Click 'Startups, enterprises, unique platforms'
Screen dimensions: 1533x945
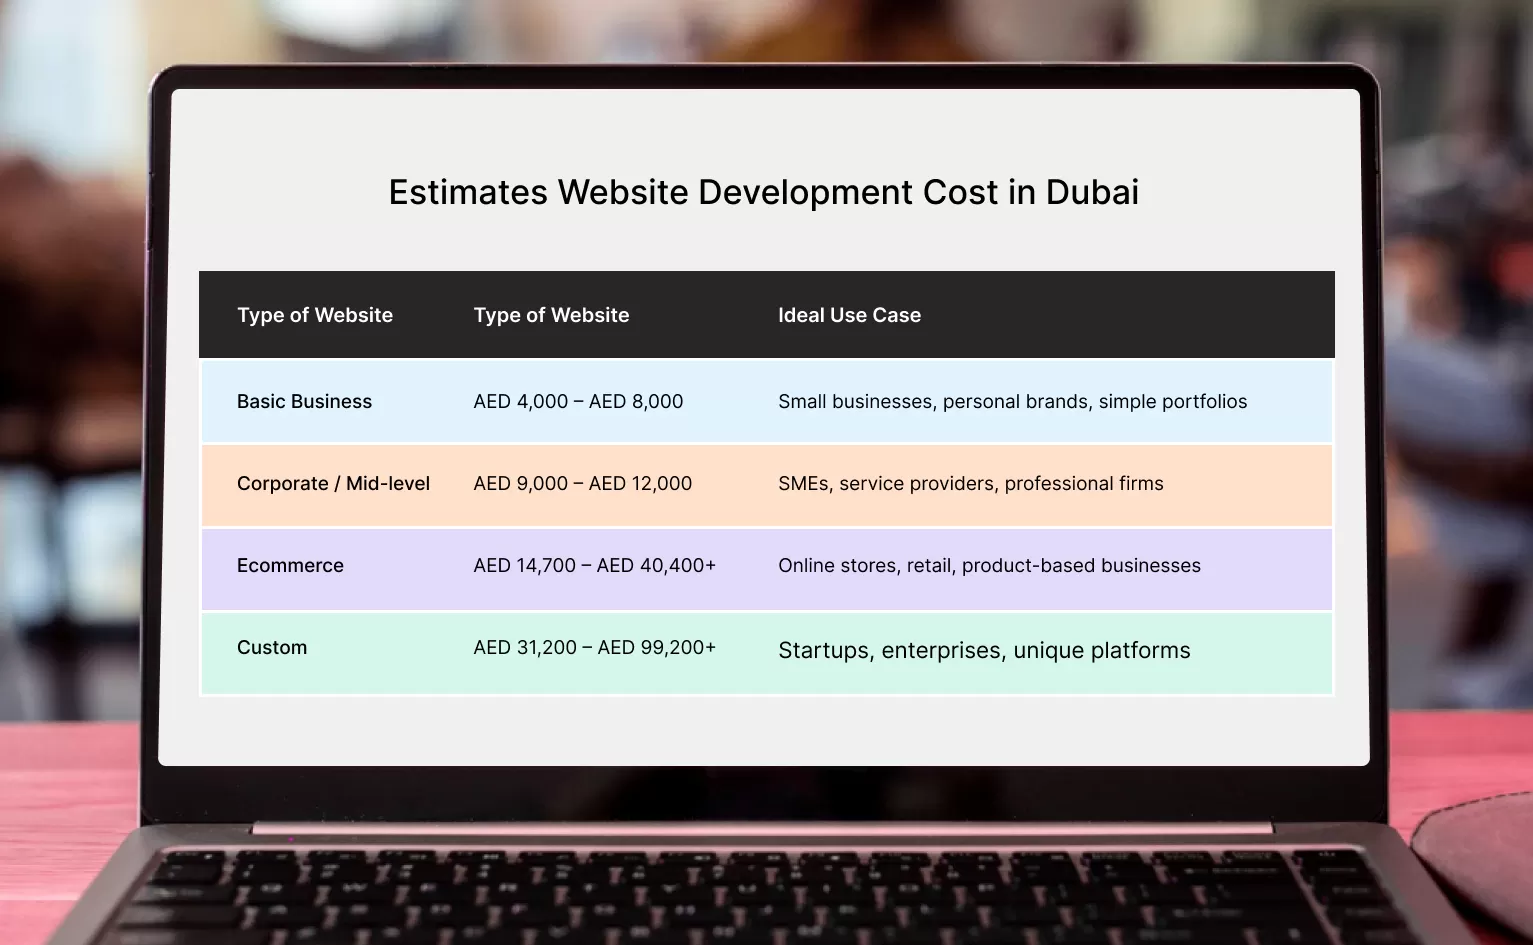tap(984, 650)
